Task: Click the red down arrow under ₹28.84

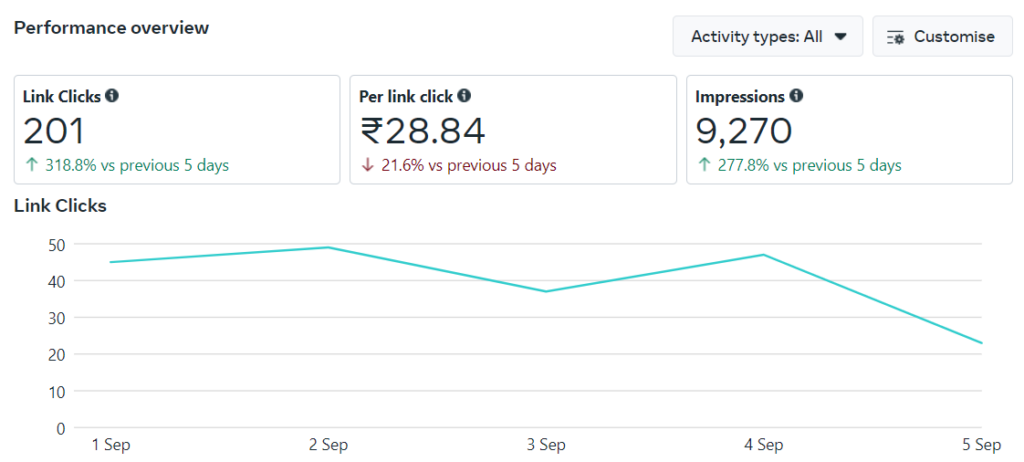Action: tap(368, 165)
